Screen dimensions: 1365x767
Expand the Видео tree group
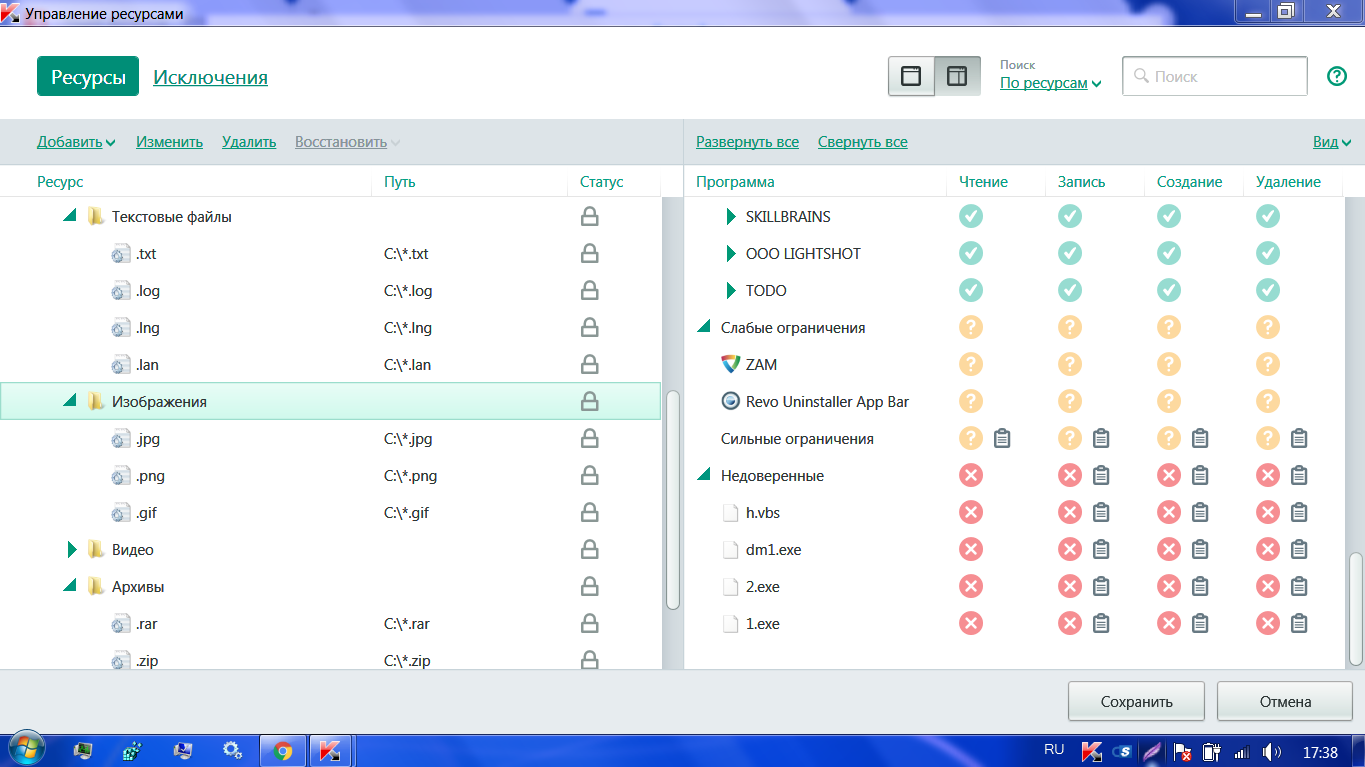coord(71,550)
